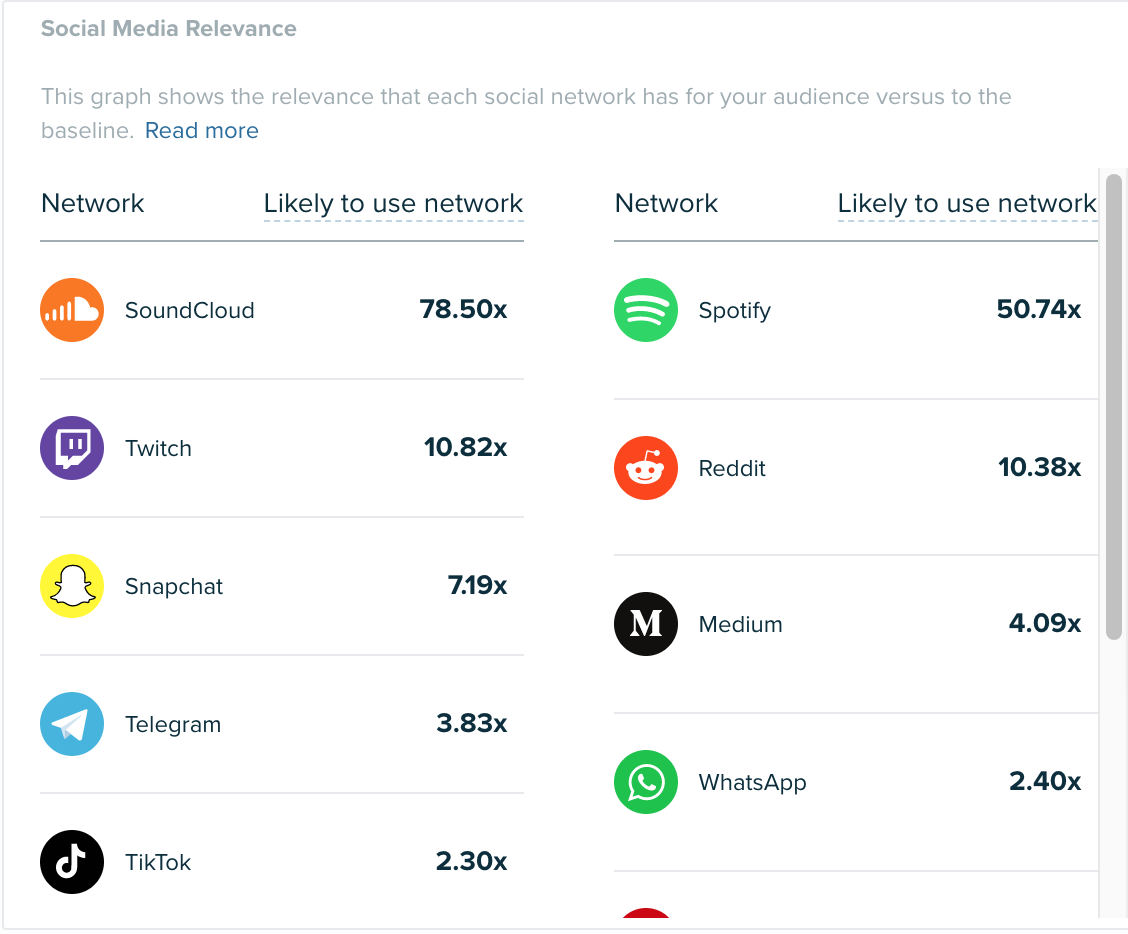Click left column Likely to use network header

(394, 204)
